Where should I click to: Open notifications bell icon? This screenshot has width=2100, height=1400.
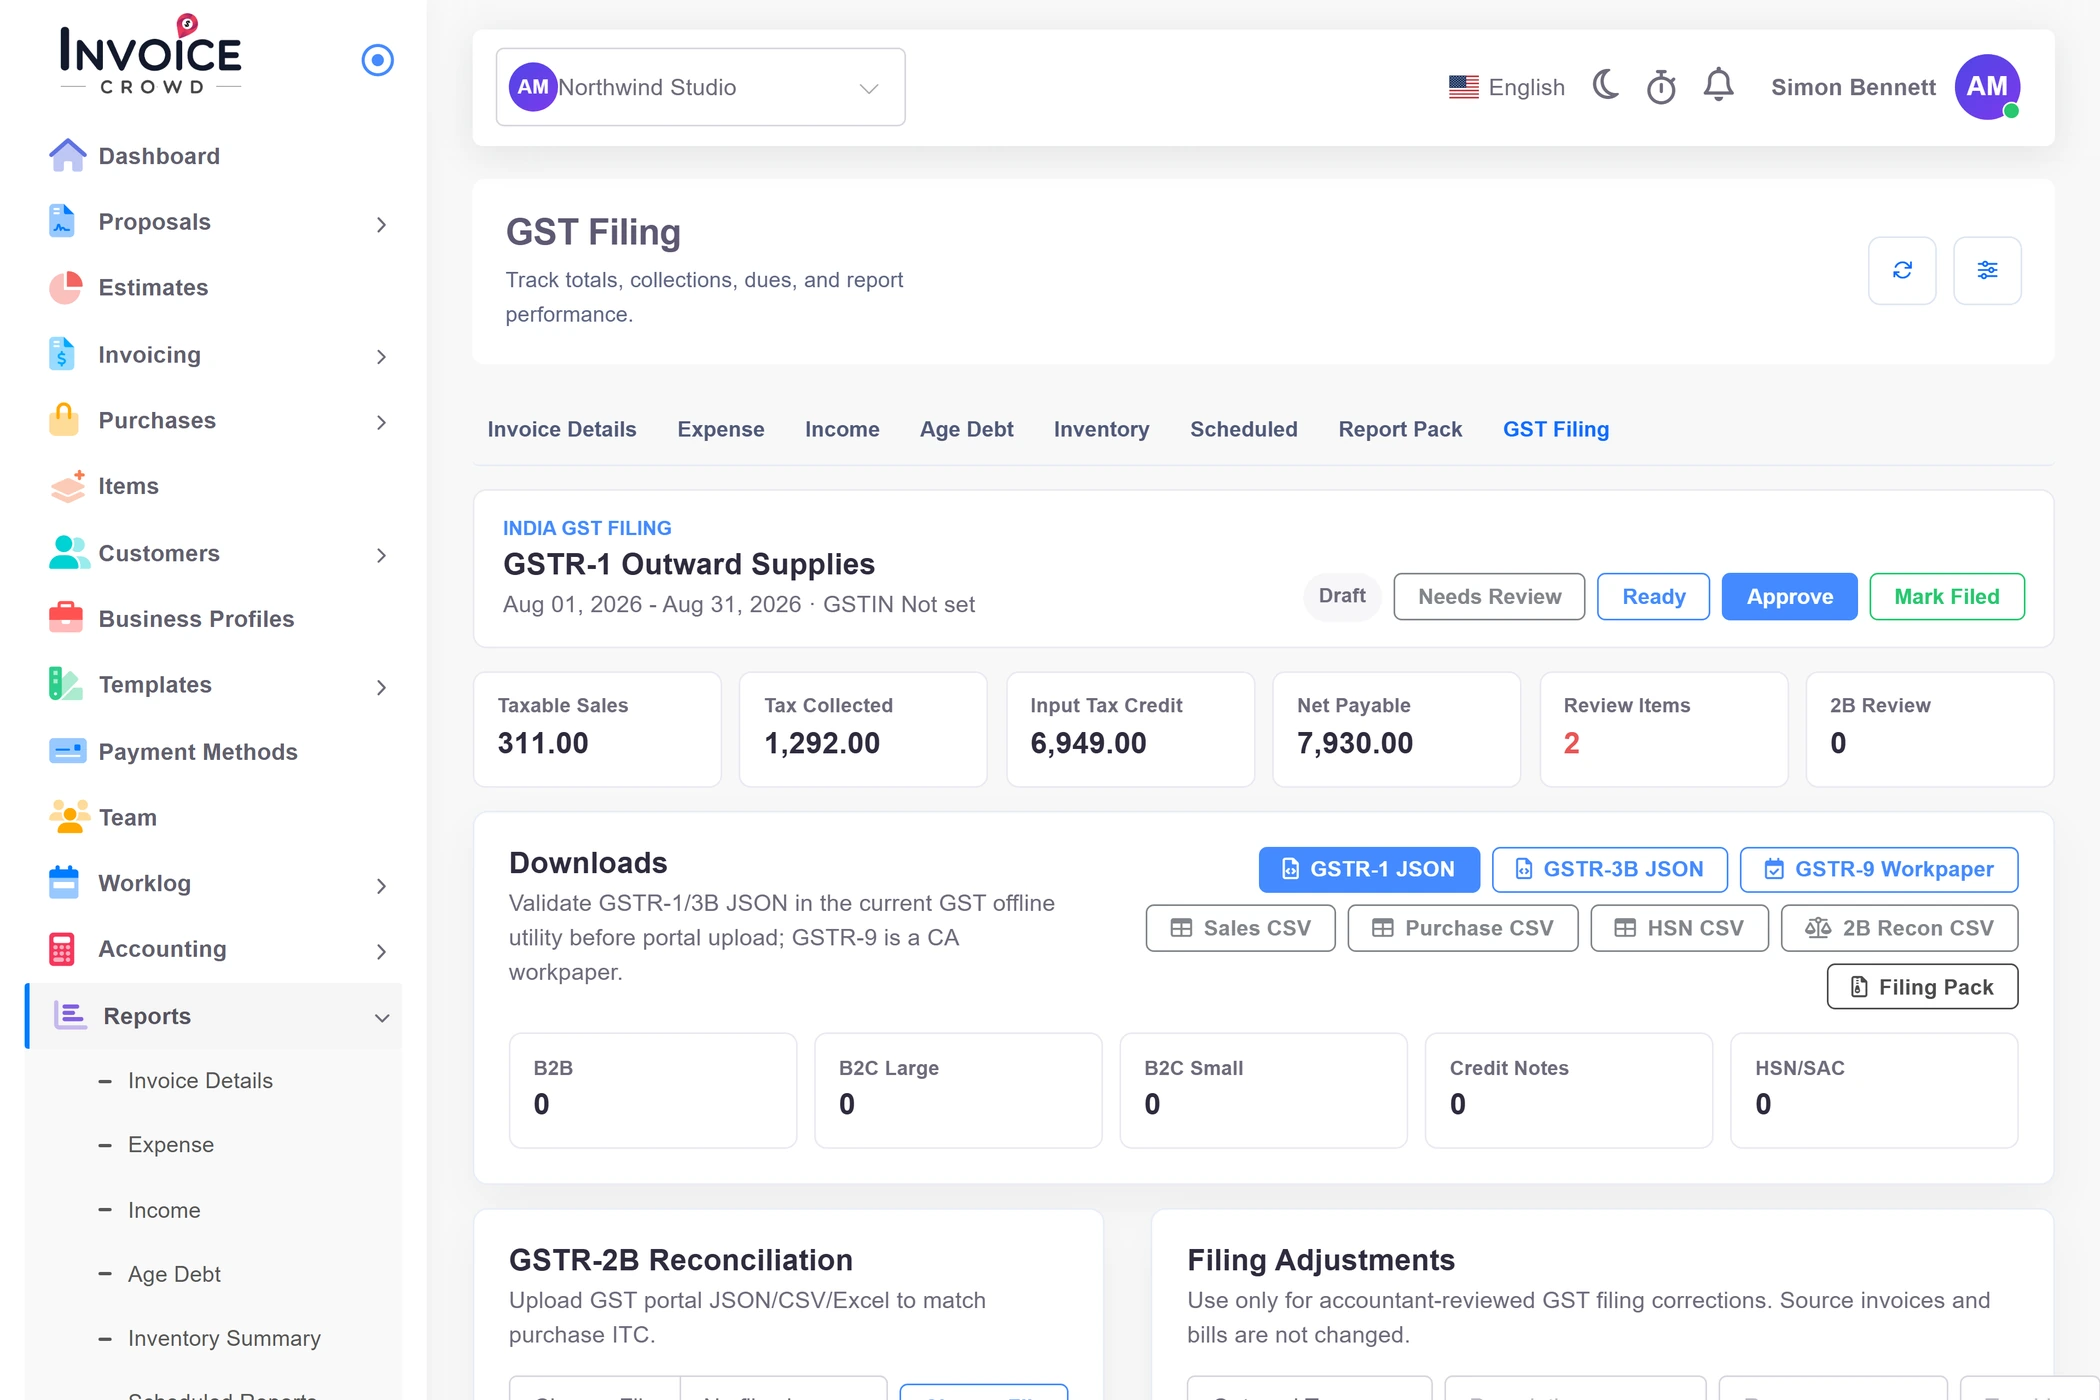coord(1718,86)
